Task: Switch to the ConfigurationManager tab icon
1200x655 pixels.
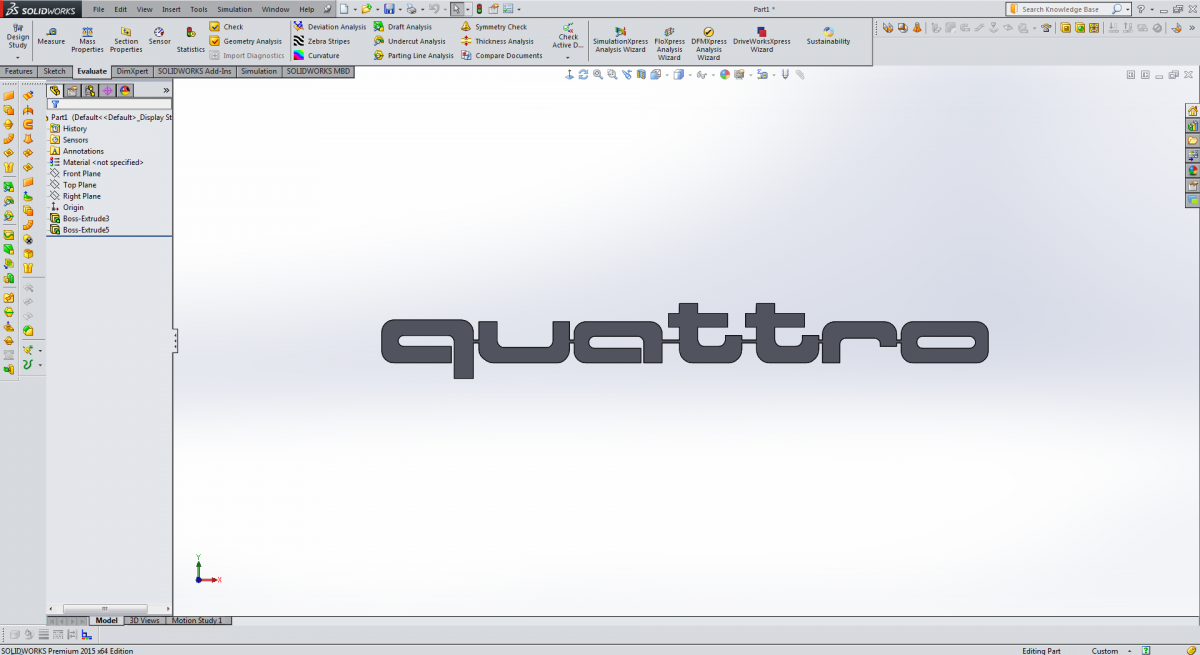Action: (x=90, y=90)
